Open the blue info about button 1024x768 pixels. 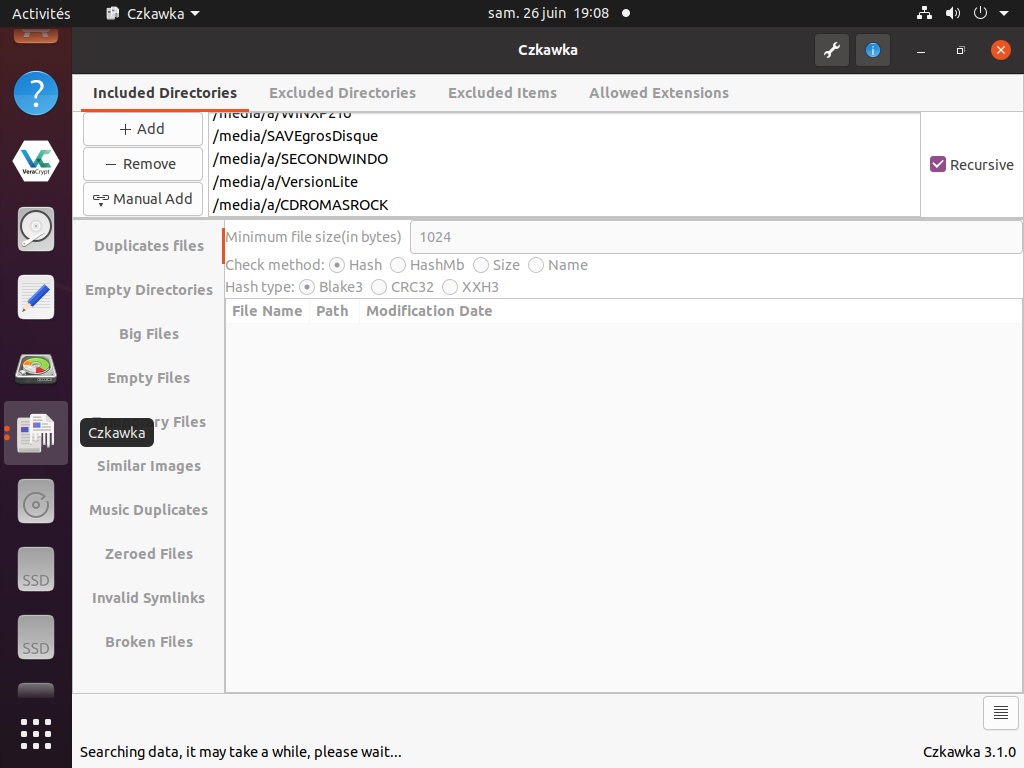[873, 50]
